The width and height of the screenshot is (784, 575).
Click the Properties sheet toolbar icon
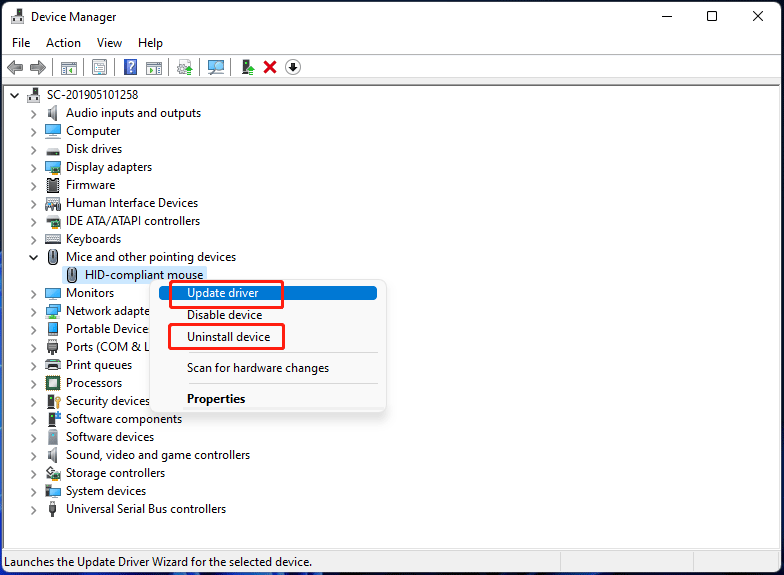pos(99,67)
